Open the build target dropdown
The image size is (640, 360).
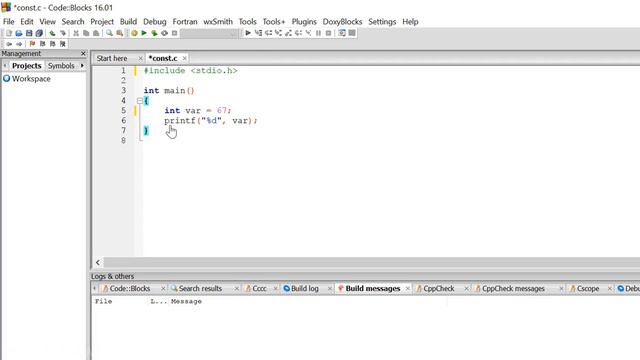click(x=209, y=33)
